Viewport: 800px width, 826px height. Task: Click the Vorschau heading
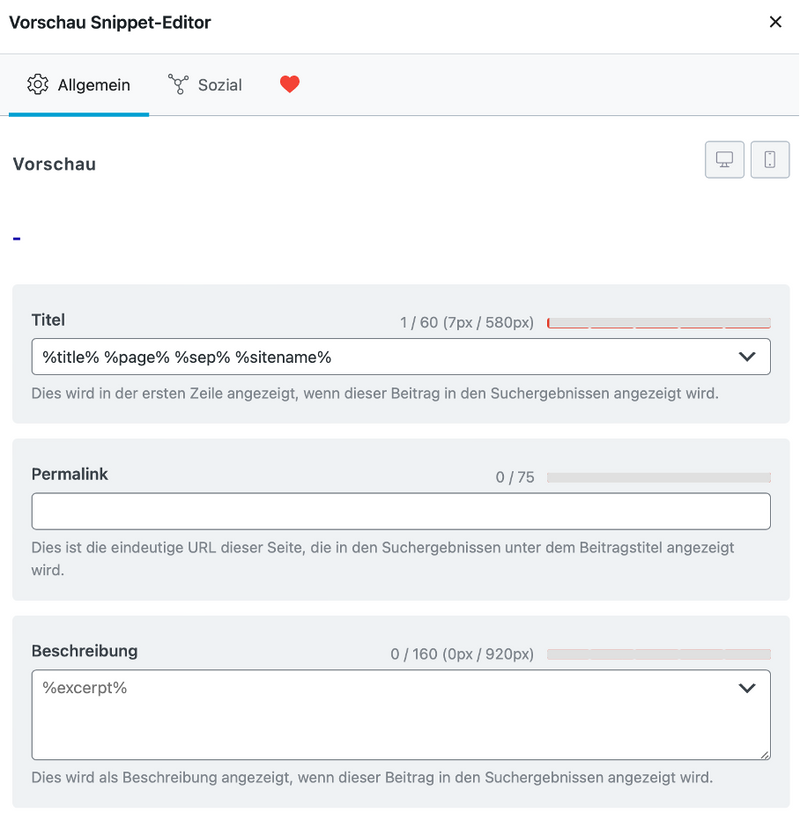(54, 164)
